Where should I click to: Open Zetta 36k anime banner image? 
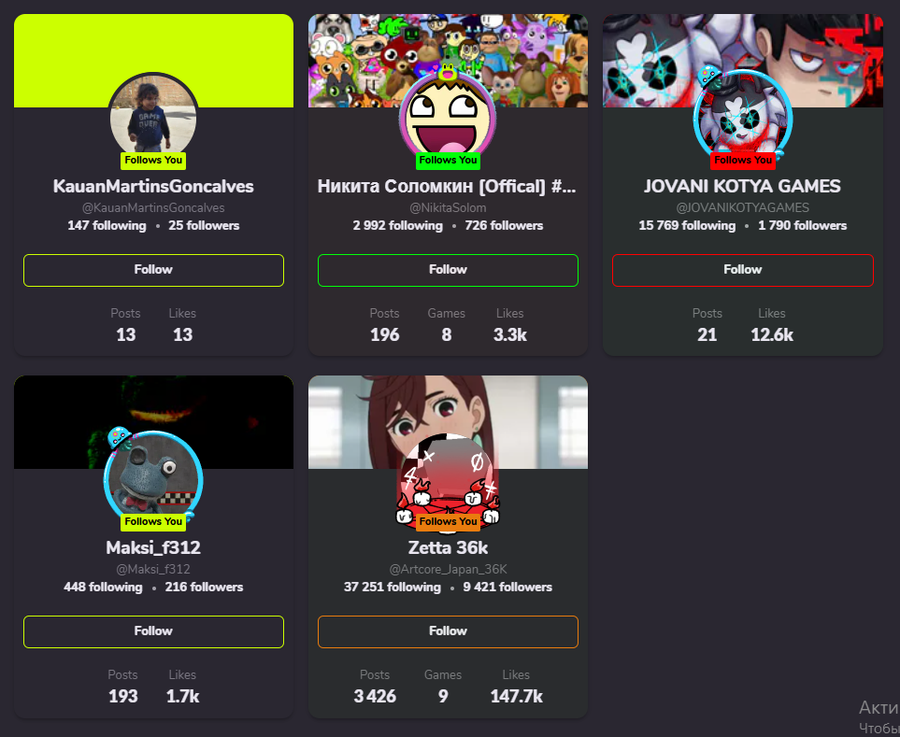448,422
